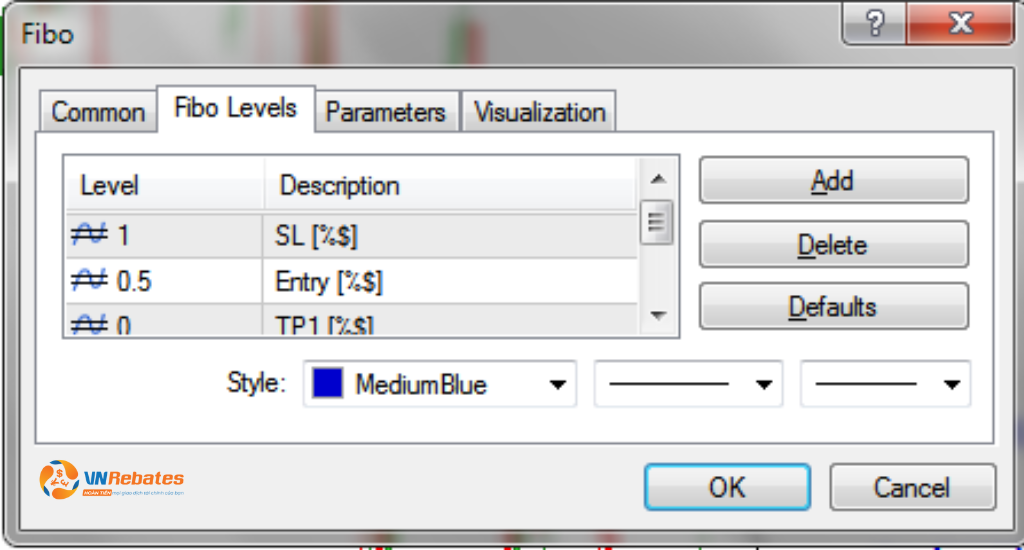Click the Add button
The height and width of the screenshot is (550, 1024).
tap(833, 180)
